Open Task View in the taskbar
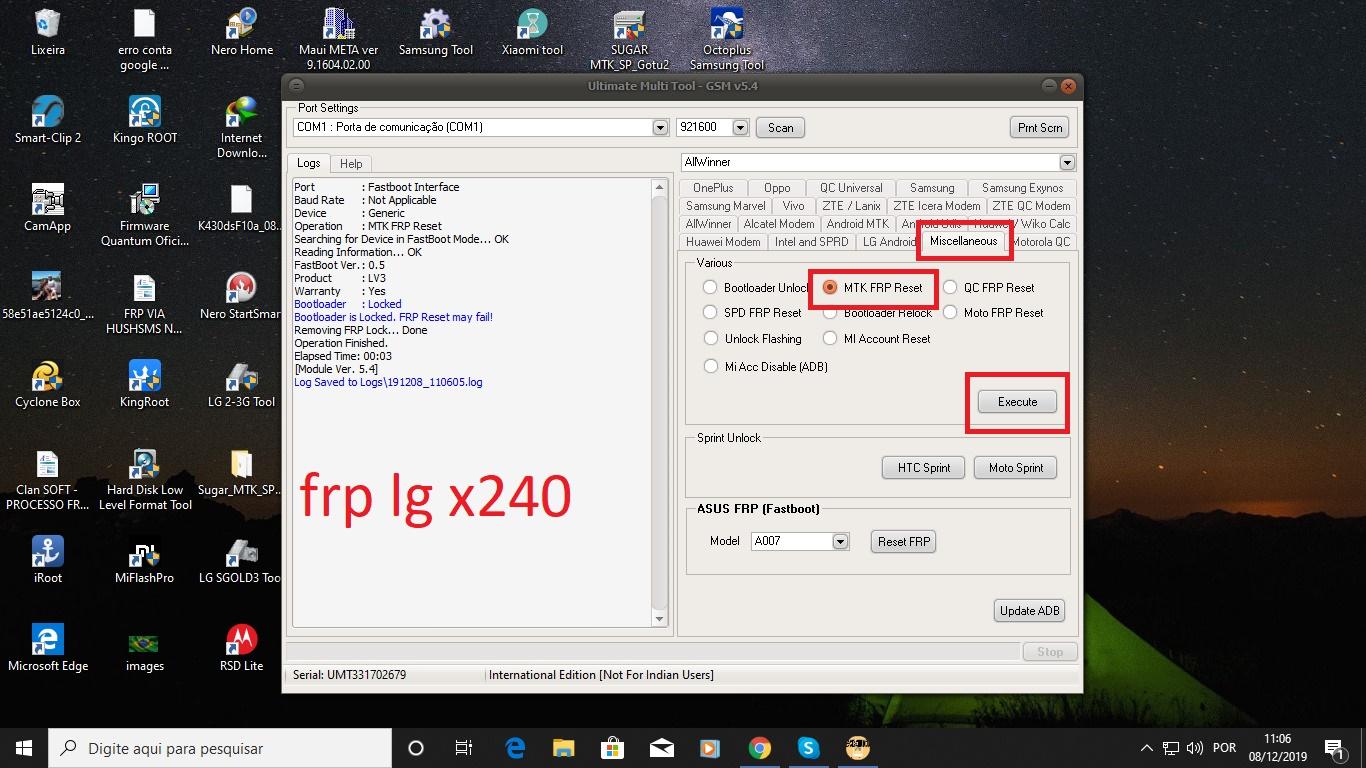Viewport: 1366px width, 768px height. 464,748
